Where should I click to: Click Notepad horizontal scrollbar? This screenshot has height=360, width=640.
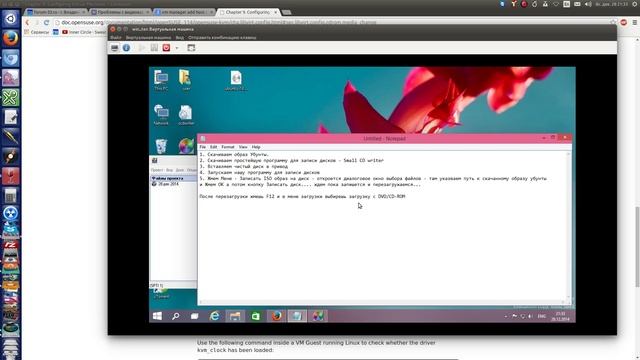(382, 302)
